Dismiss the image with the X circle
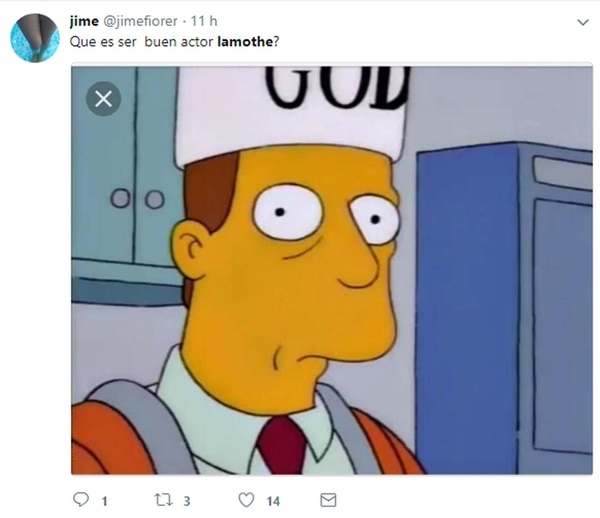600x518 pixels. click(103, 99)
